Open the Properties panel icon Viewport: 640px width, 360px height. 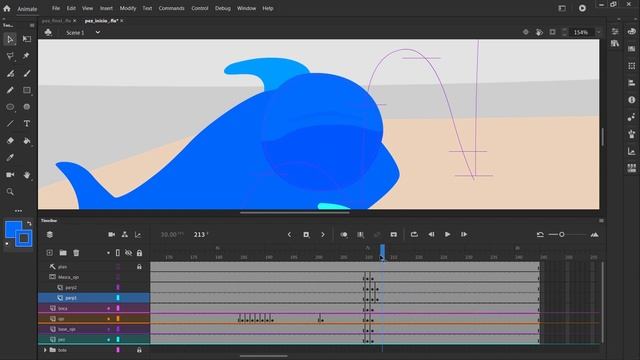tap(615, 32)
